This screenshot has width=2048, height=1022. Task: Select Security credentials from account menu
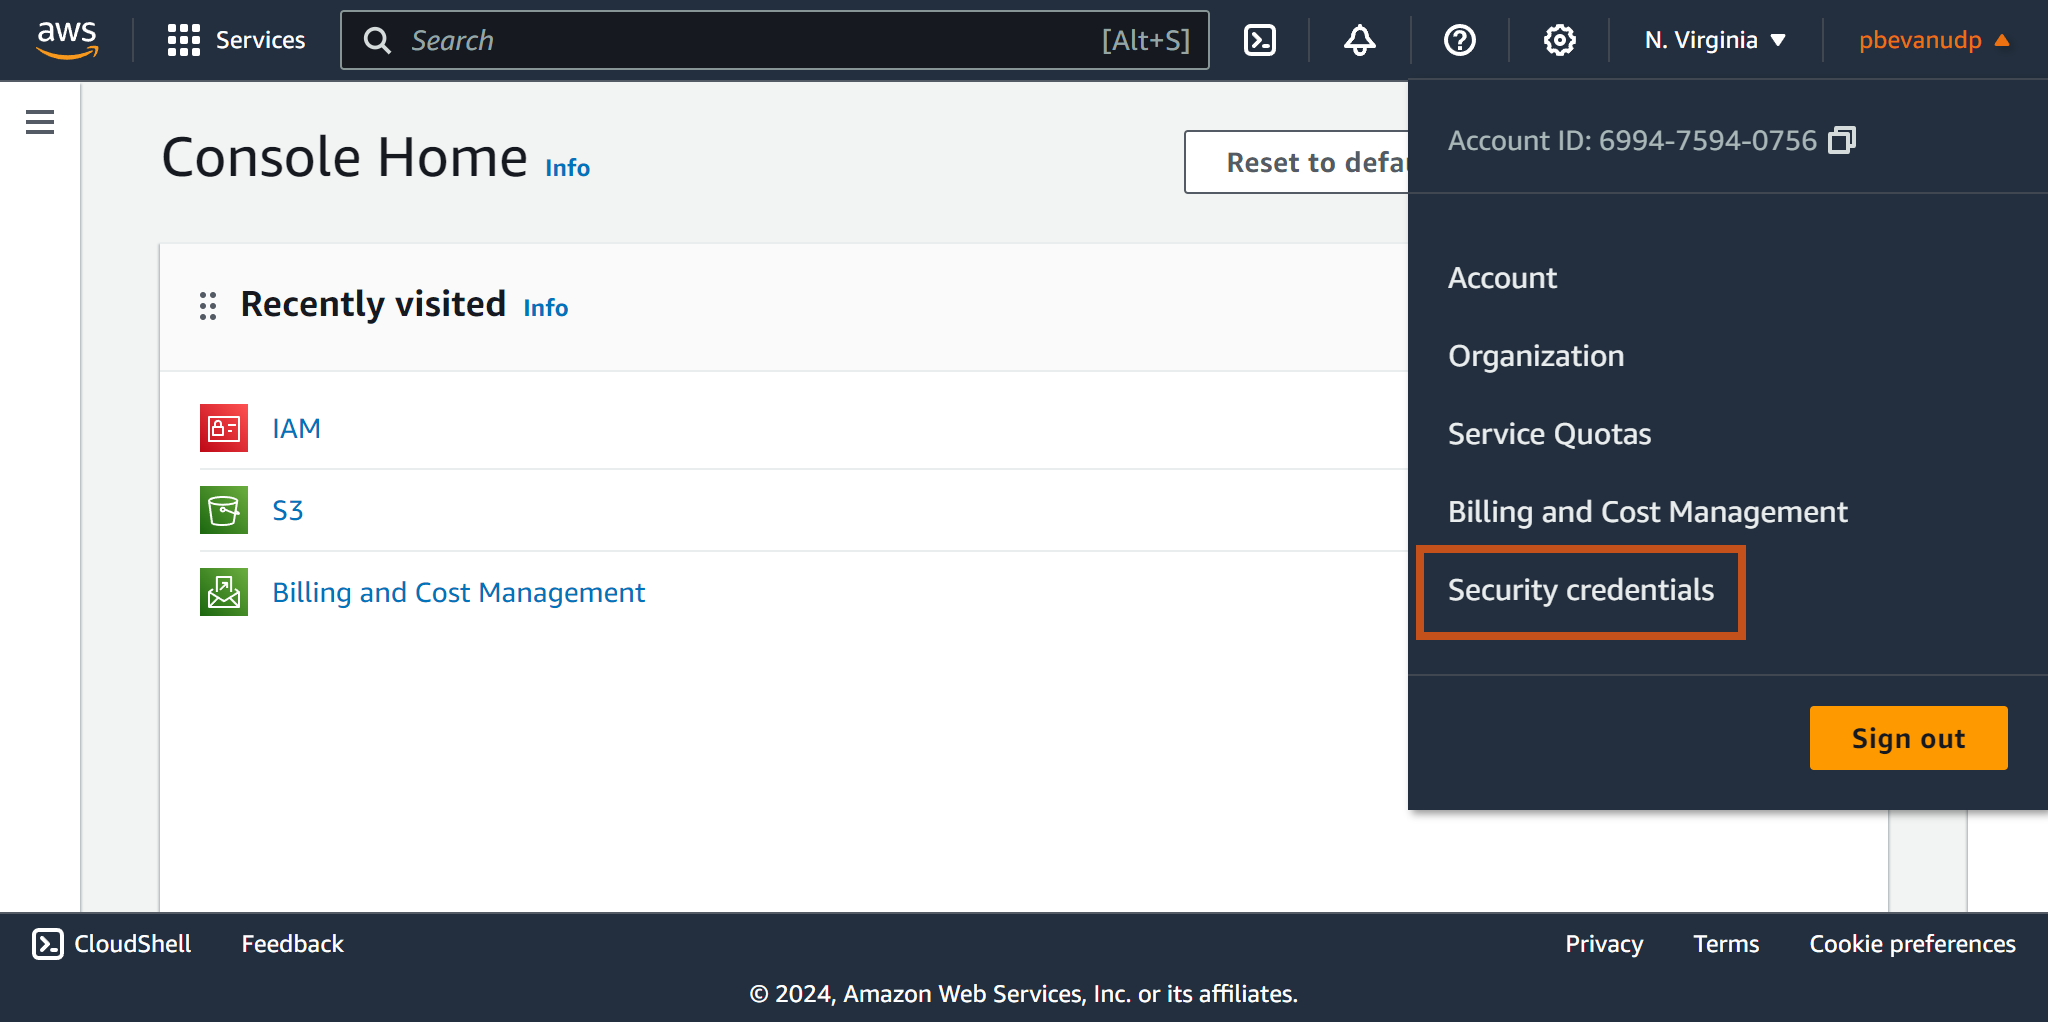click(x=1580, y=591)
